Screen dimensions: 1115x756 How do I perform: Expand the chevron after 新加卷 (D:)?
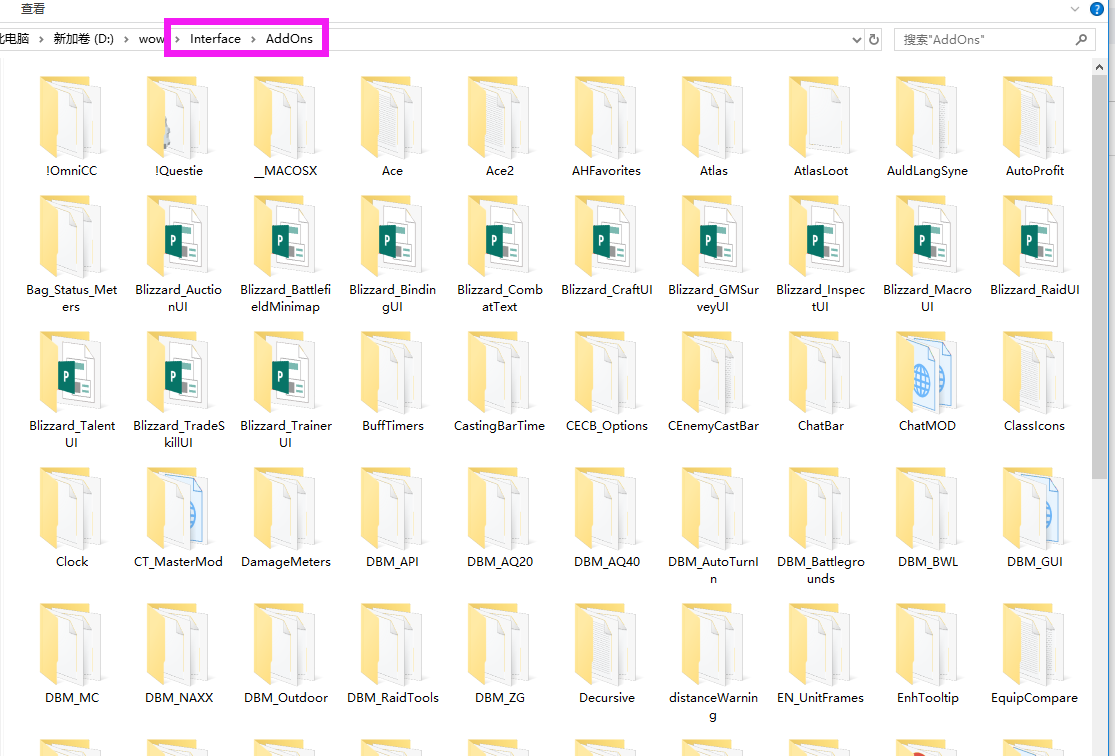click(126, 39)
